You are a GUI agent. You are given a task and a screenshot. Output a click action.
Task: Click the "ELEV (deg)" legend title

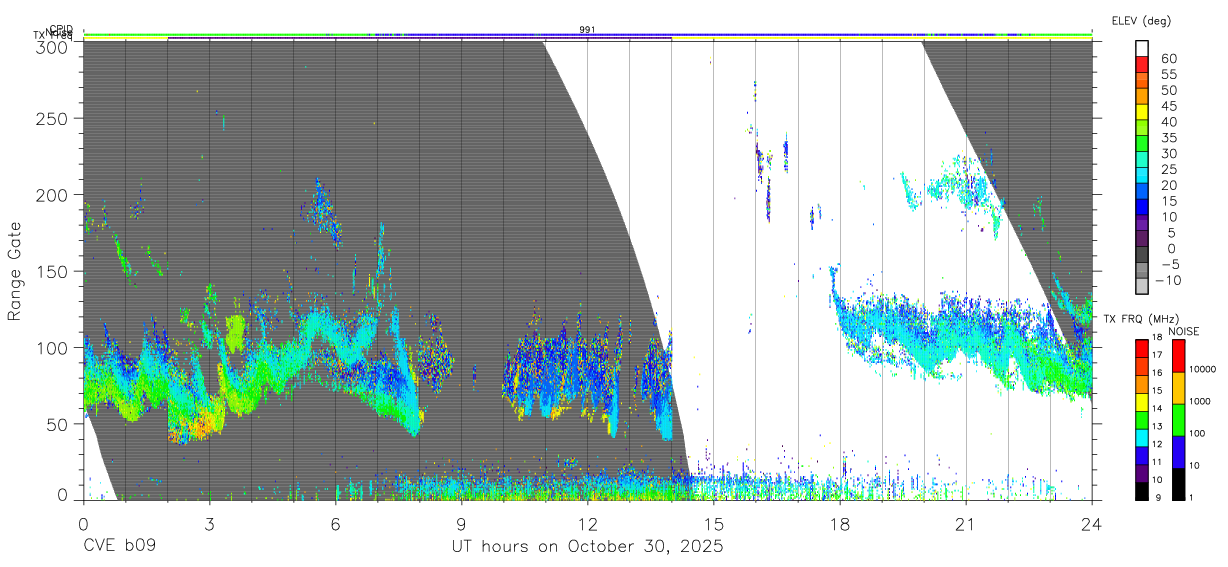tap(1141, 20)
